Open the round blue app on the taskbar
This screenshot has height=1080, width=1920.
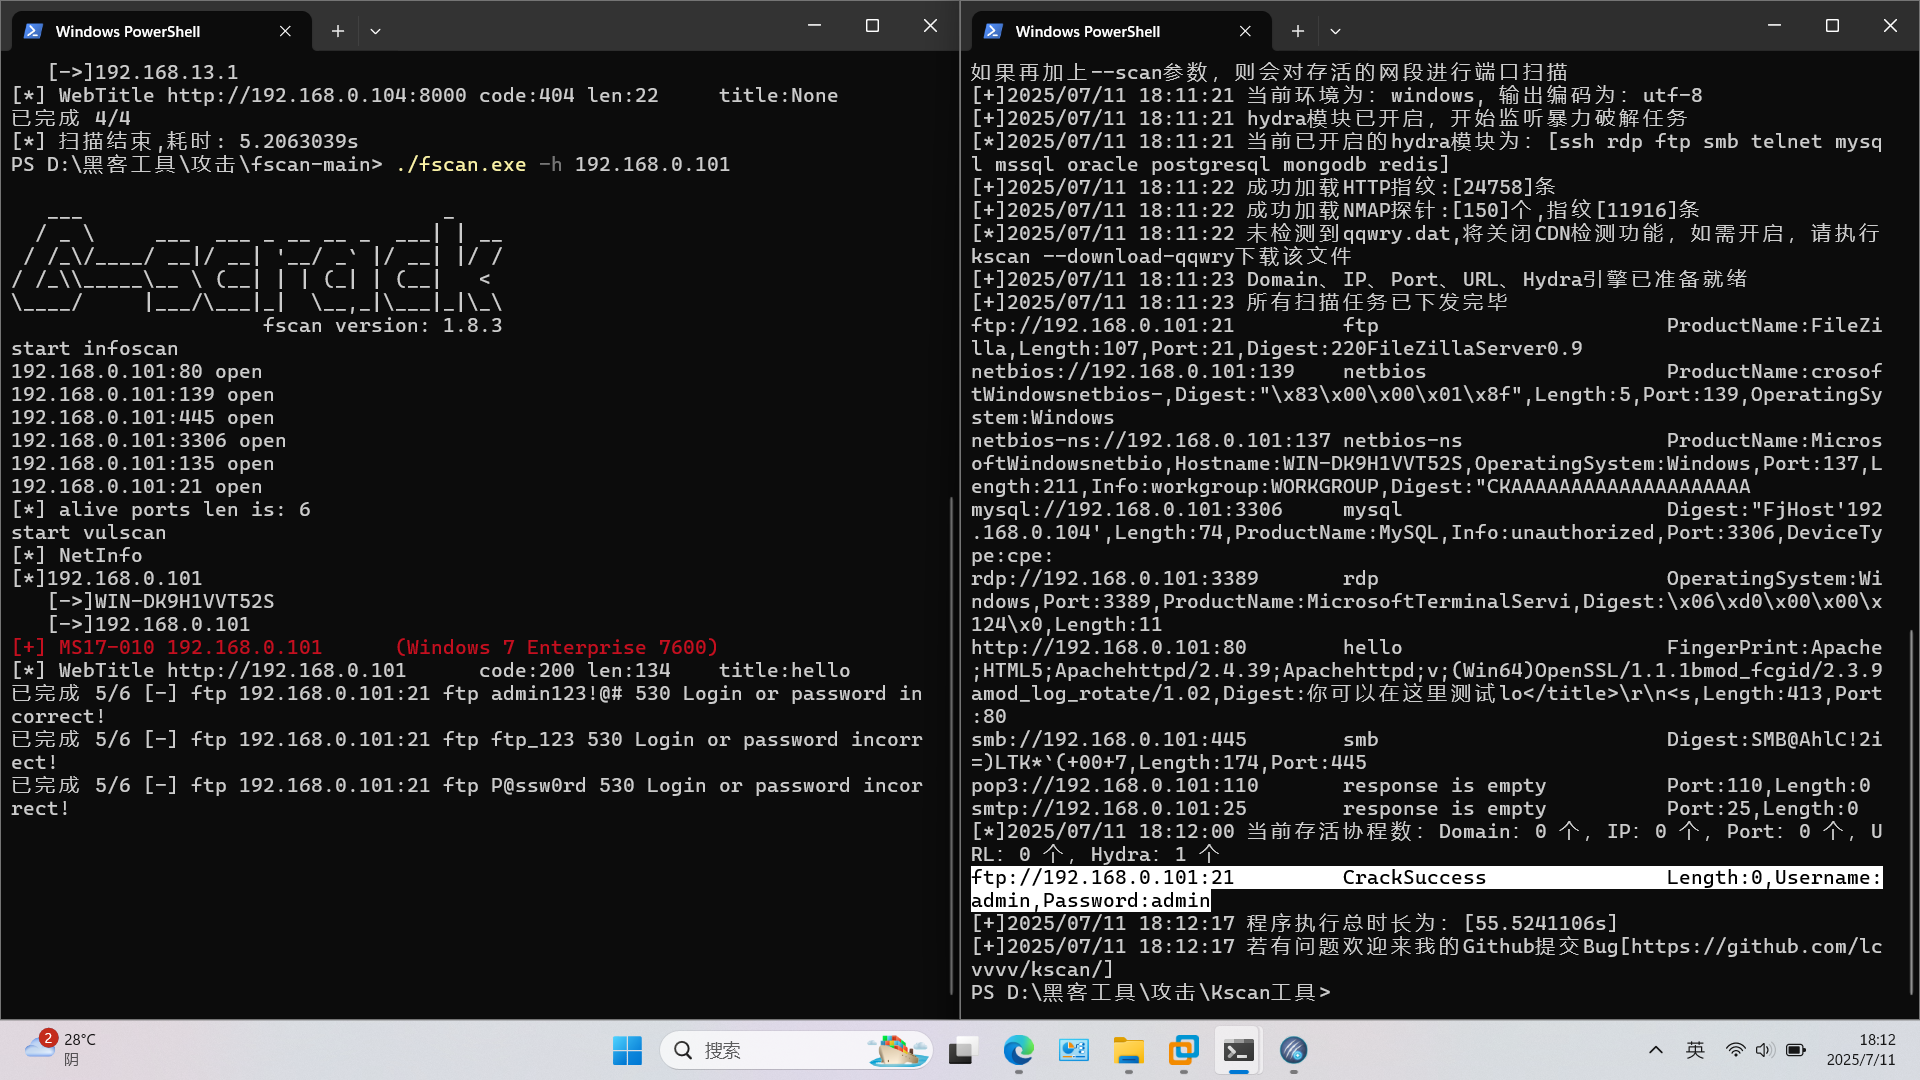[1293, 1050]
